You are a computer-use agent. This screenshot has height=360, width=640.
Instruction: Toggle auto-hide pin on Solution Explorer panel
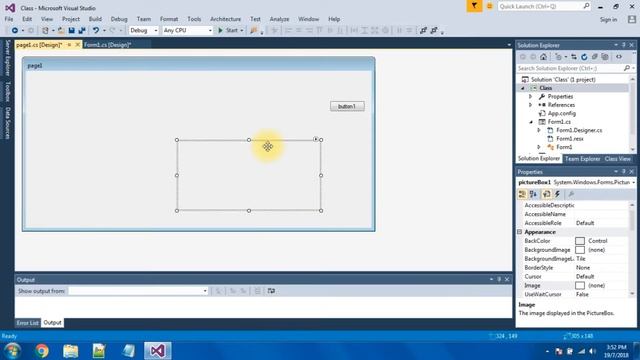click(x=624, y=45)
